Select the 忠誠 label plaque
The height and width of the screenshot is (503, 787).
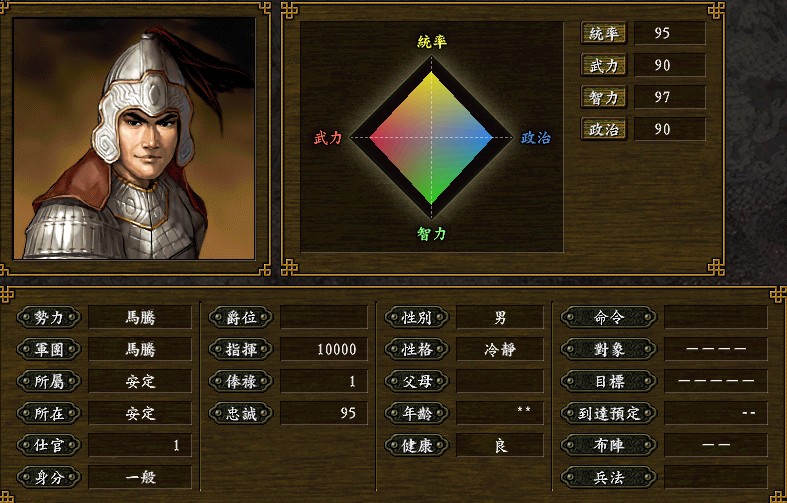coord(241,413)
